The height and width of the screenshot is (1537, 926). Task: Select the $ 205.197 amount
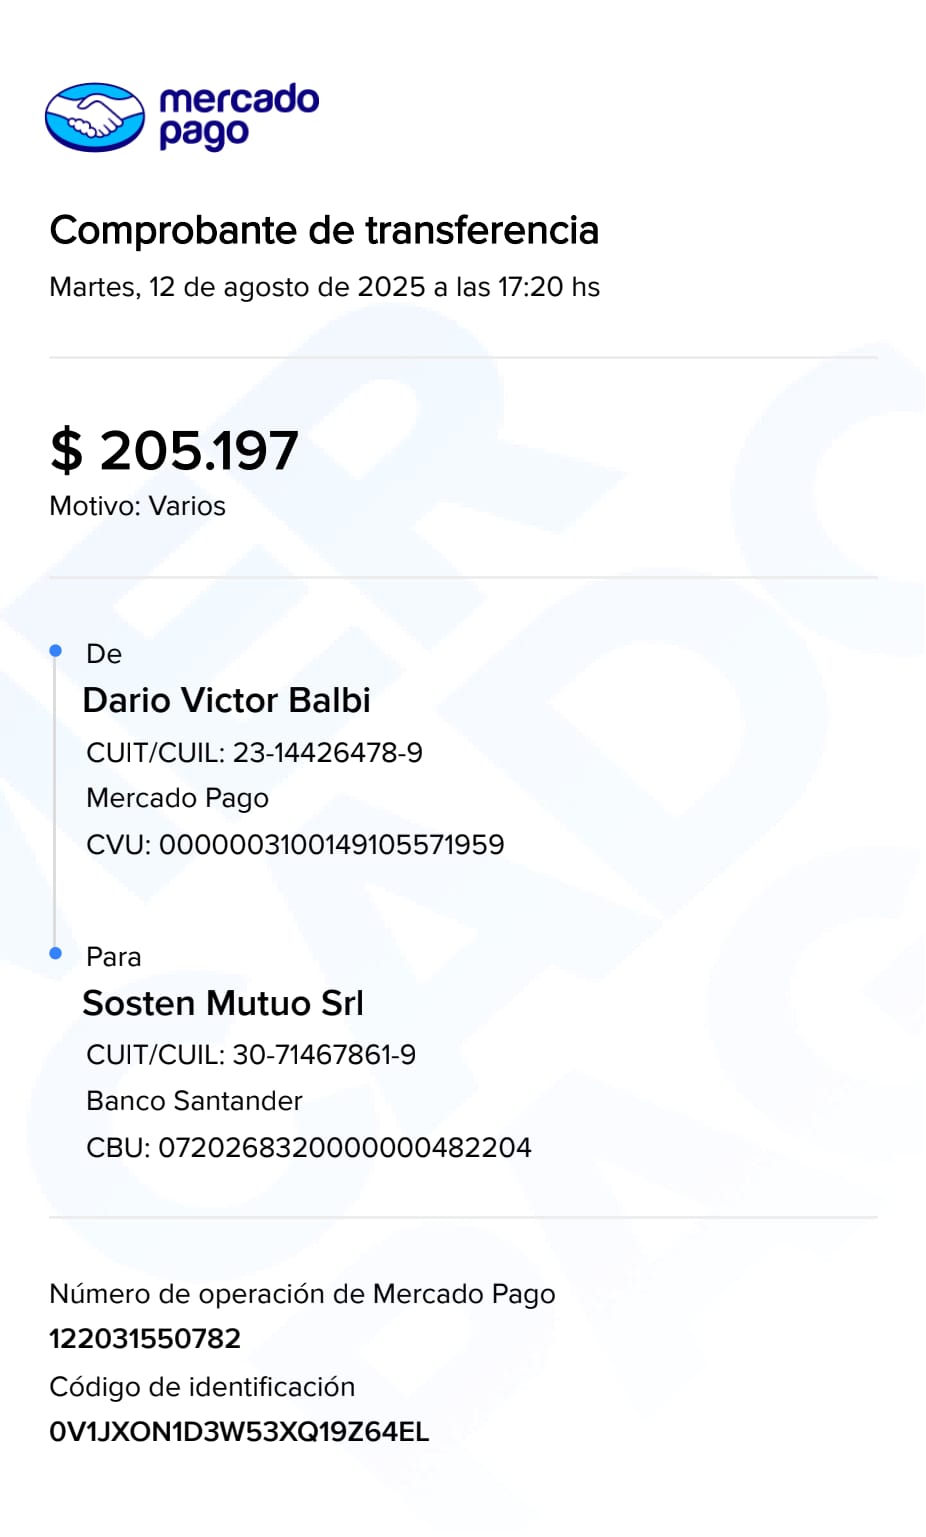point(174,450)
